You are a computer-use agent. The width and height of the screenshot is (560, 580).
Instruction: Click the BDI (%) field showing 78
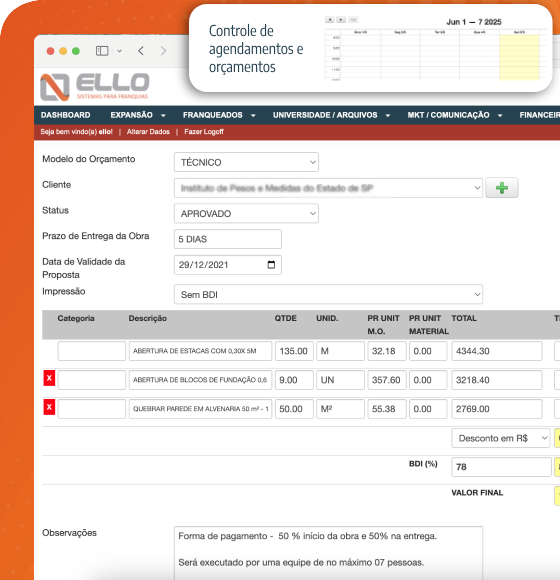[501, 467]
